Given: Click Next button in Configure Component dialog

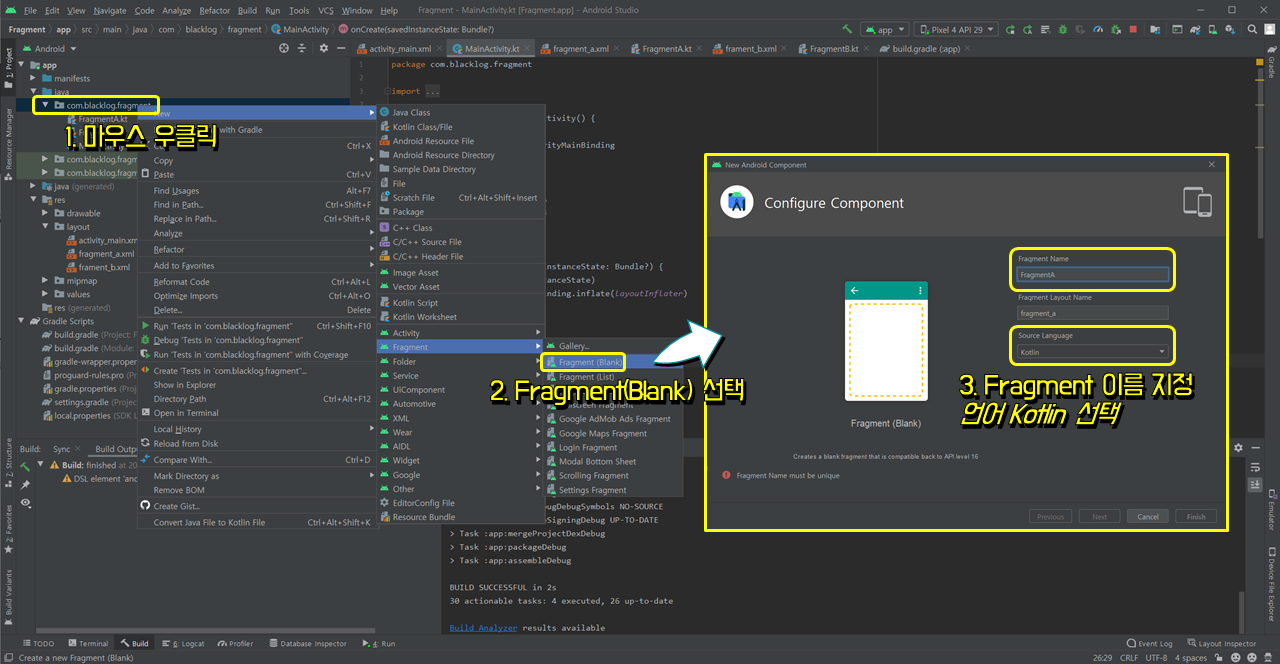Looking at the screenshot, I should [x=1099, y=516].
